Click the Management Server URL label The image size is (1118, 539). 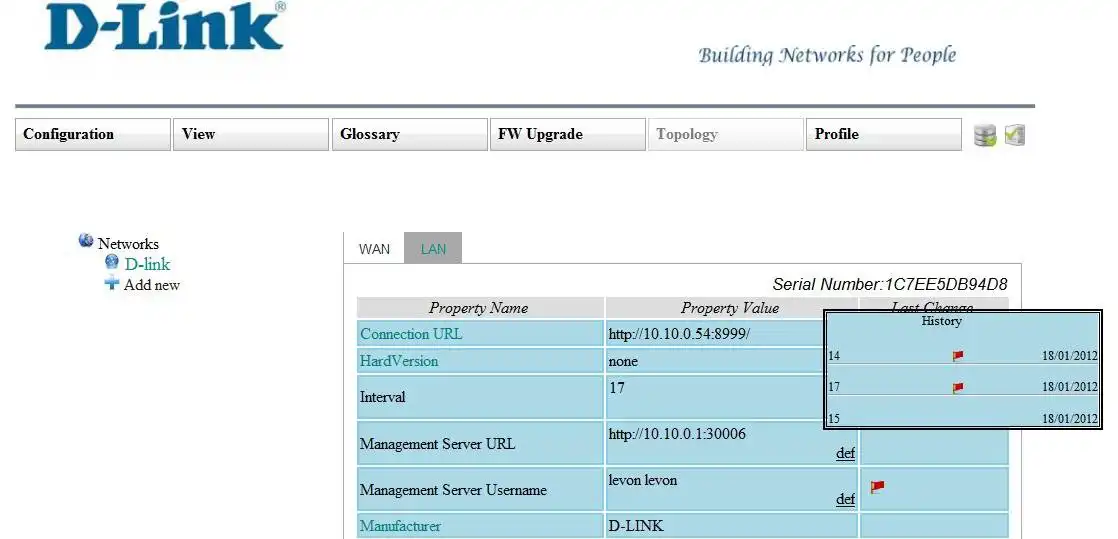[x=437, y=443]
